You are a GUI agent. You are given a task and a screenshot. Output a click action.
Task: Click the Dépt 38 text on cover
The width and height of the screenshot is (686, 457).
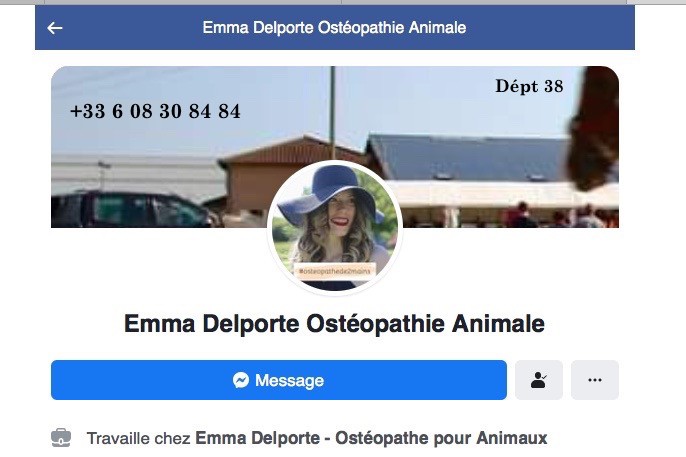(x=529, y=86)
